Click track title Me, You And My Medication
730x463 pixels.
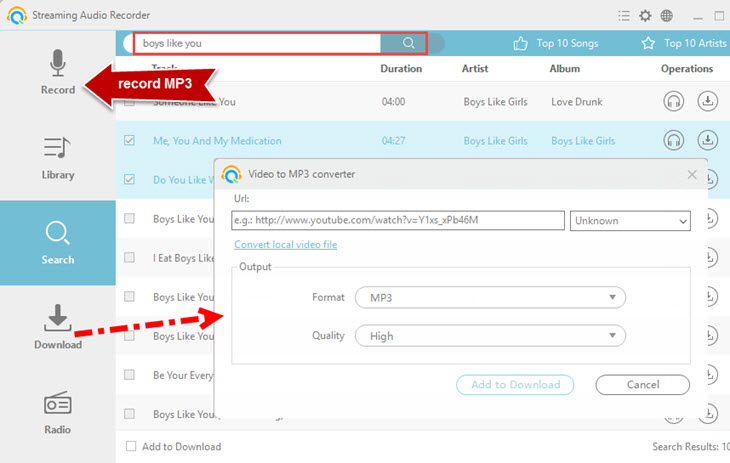click(217, 141)
